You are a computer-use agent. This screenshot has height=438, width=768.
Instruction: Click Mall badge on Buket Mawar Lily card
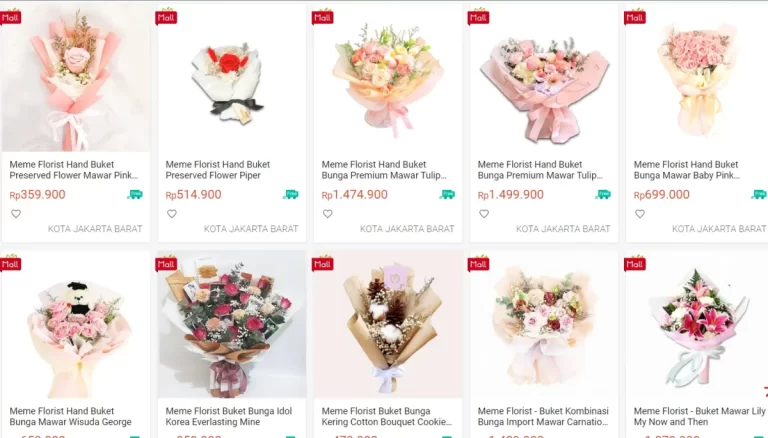tap(634, 263)
